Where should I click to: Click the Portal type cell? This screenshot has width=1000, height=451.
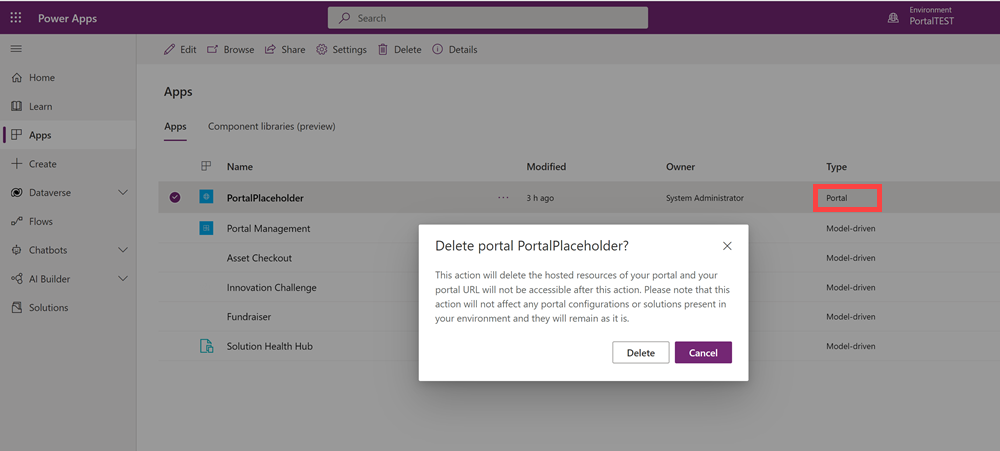coord(837,198)
